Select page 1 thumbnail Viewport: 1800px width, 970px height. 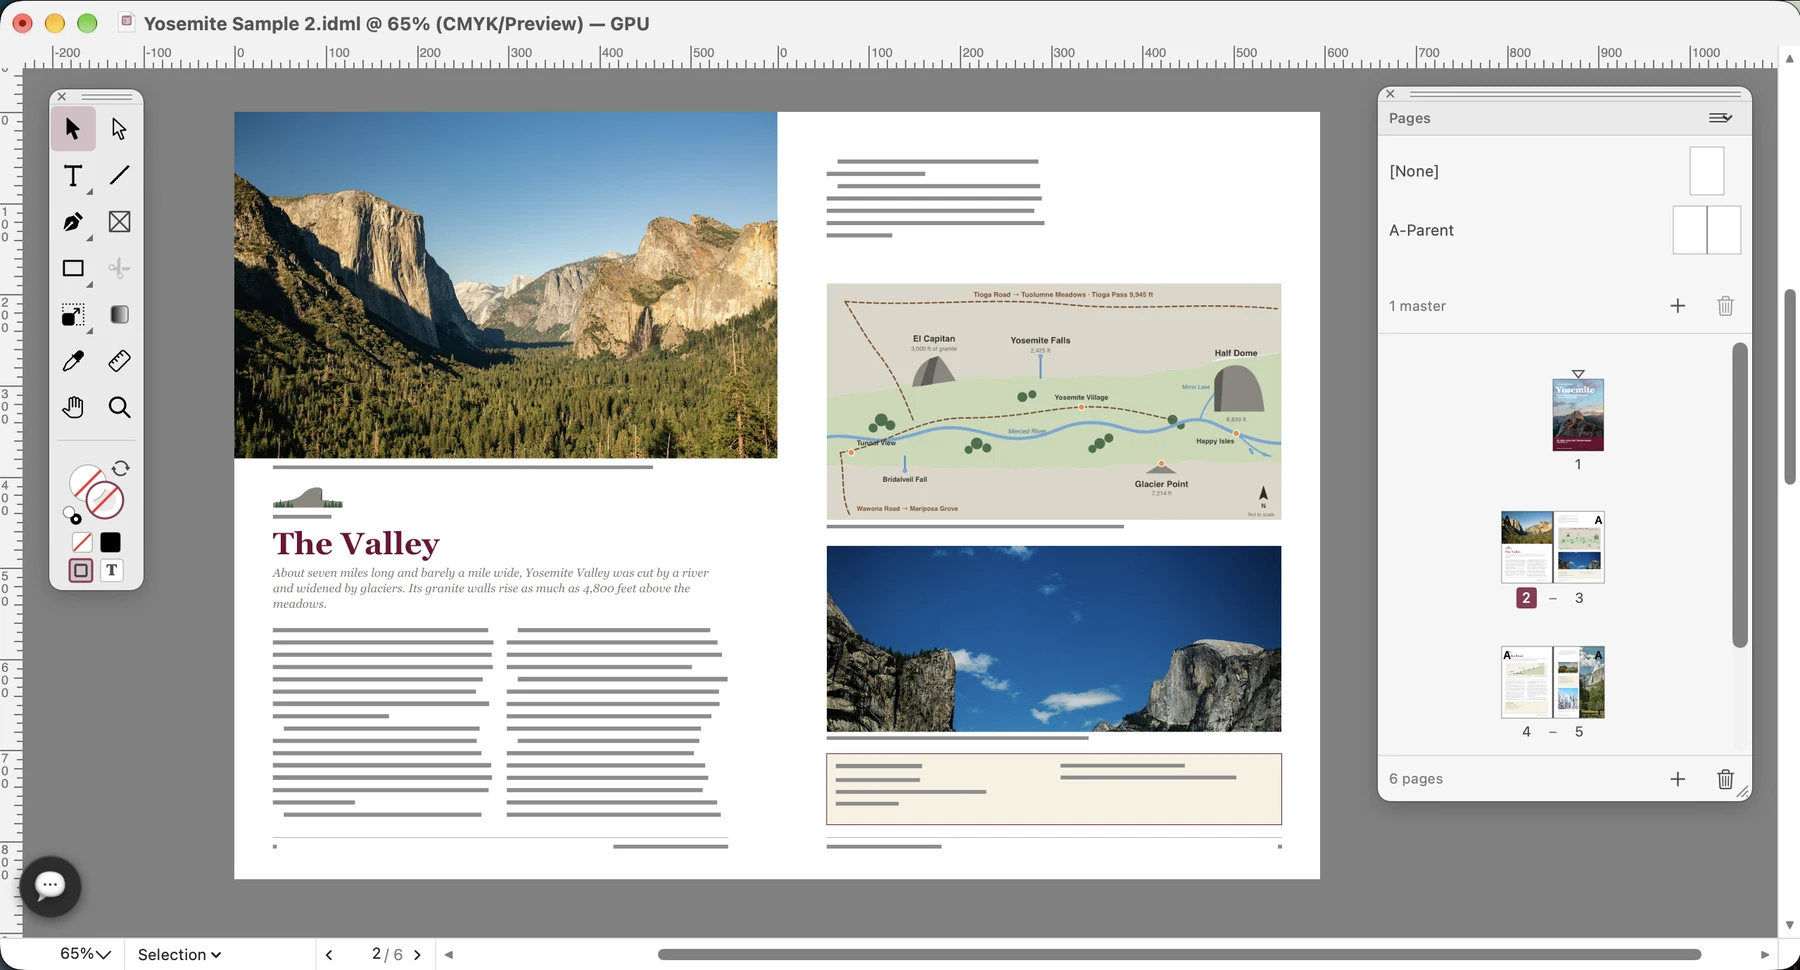pos(1578,414)
